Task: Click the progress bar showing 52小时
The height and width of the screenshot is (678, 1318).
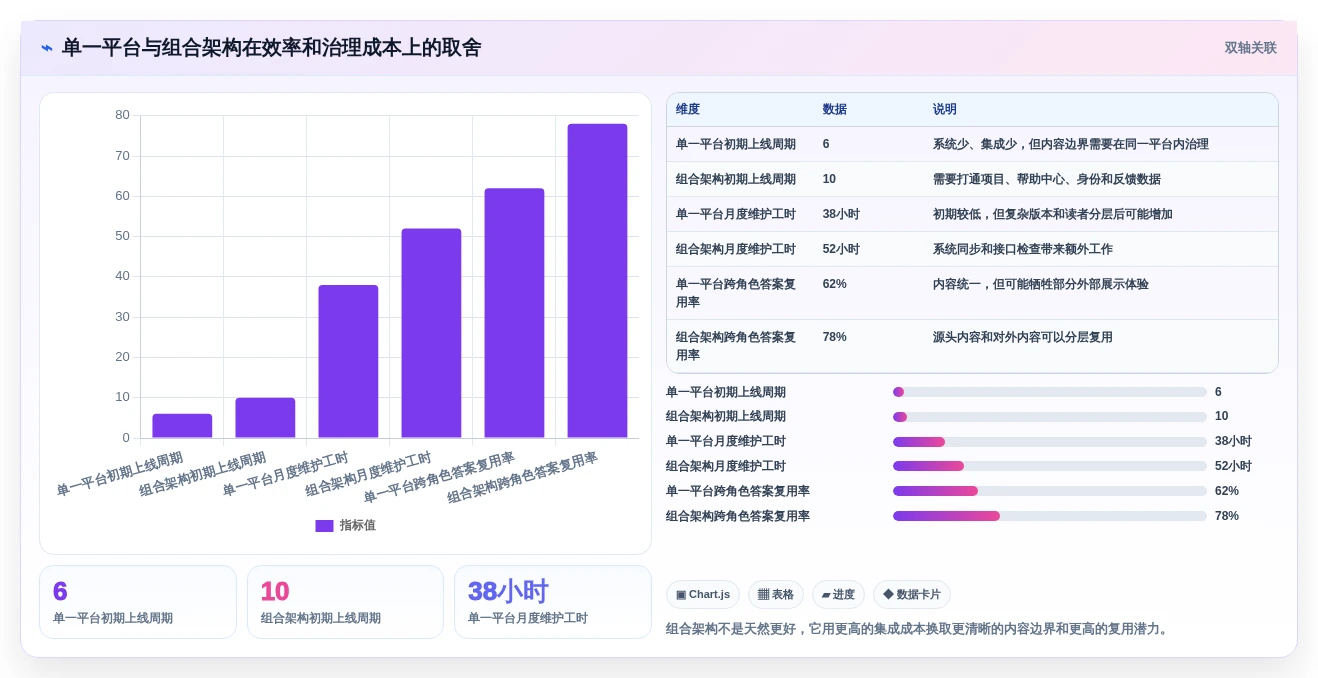Action: pyautogui.click(x=1050, y=466)
